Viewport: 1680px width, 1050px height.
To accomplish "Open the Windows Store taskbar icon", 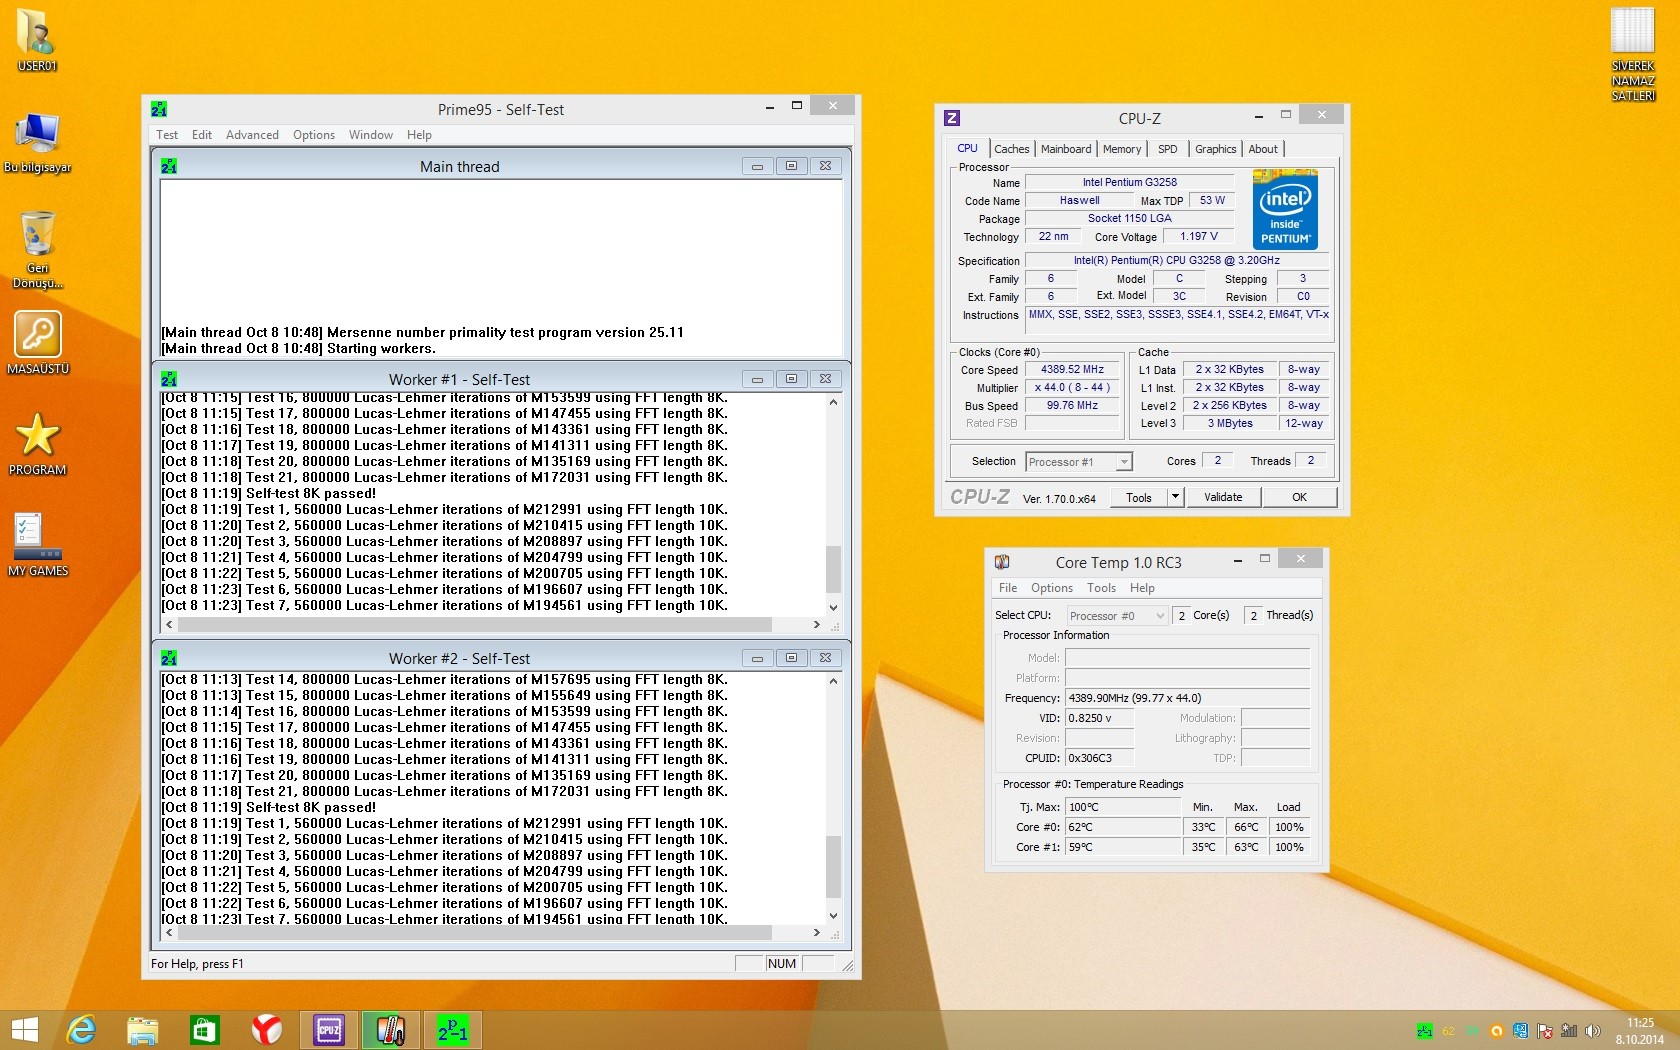I will (x=205, y=1030).
